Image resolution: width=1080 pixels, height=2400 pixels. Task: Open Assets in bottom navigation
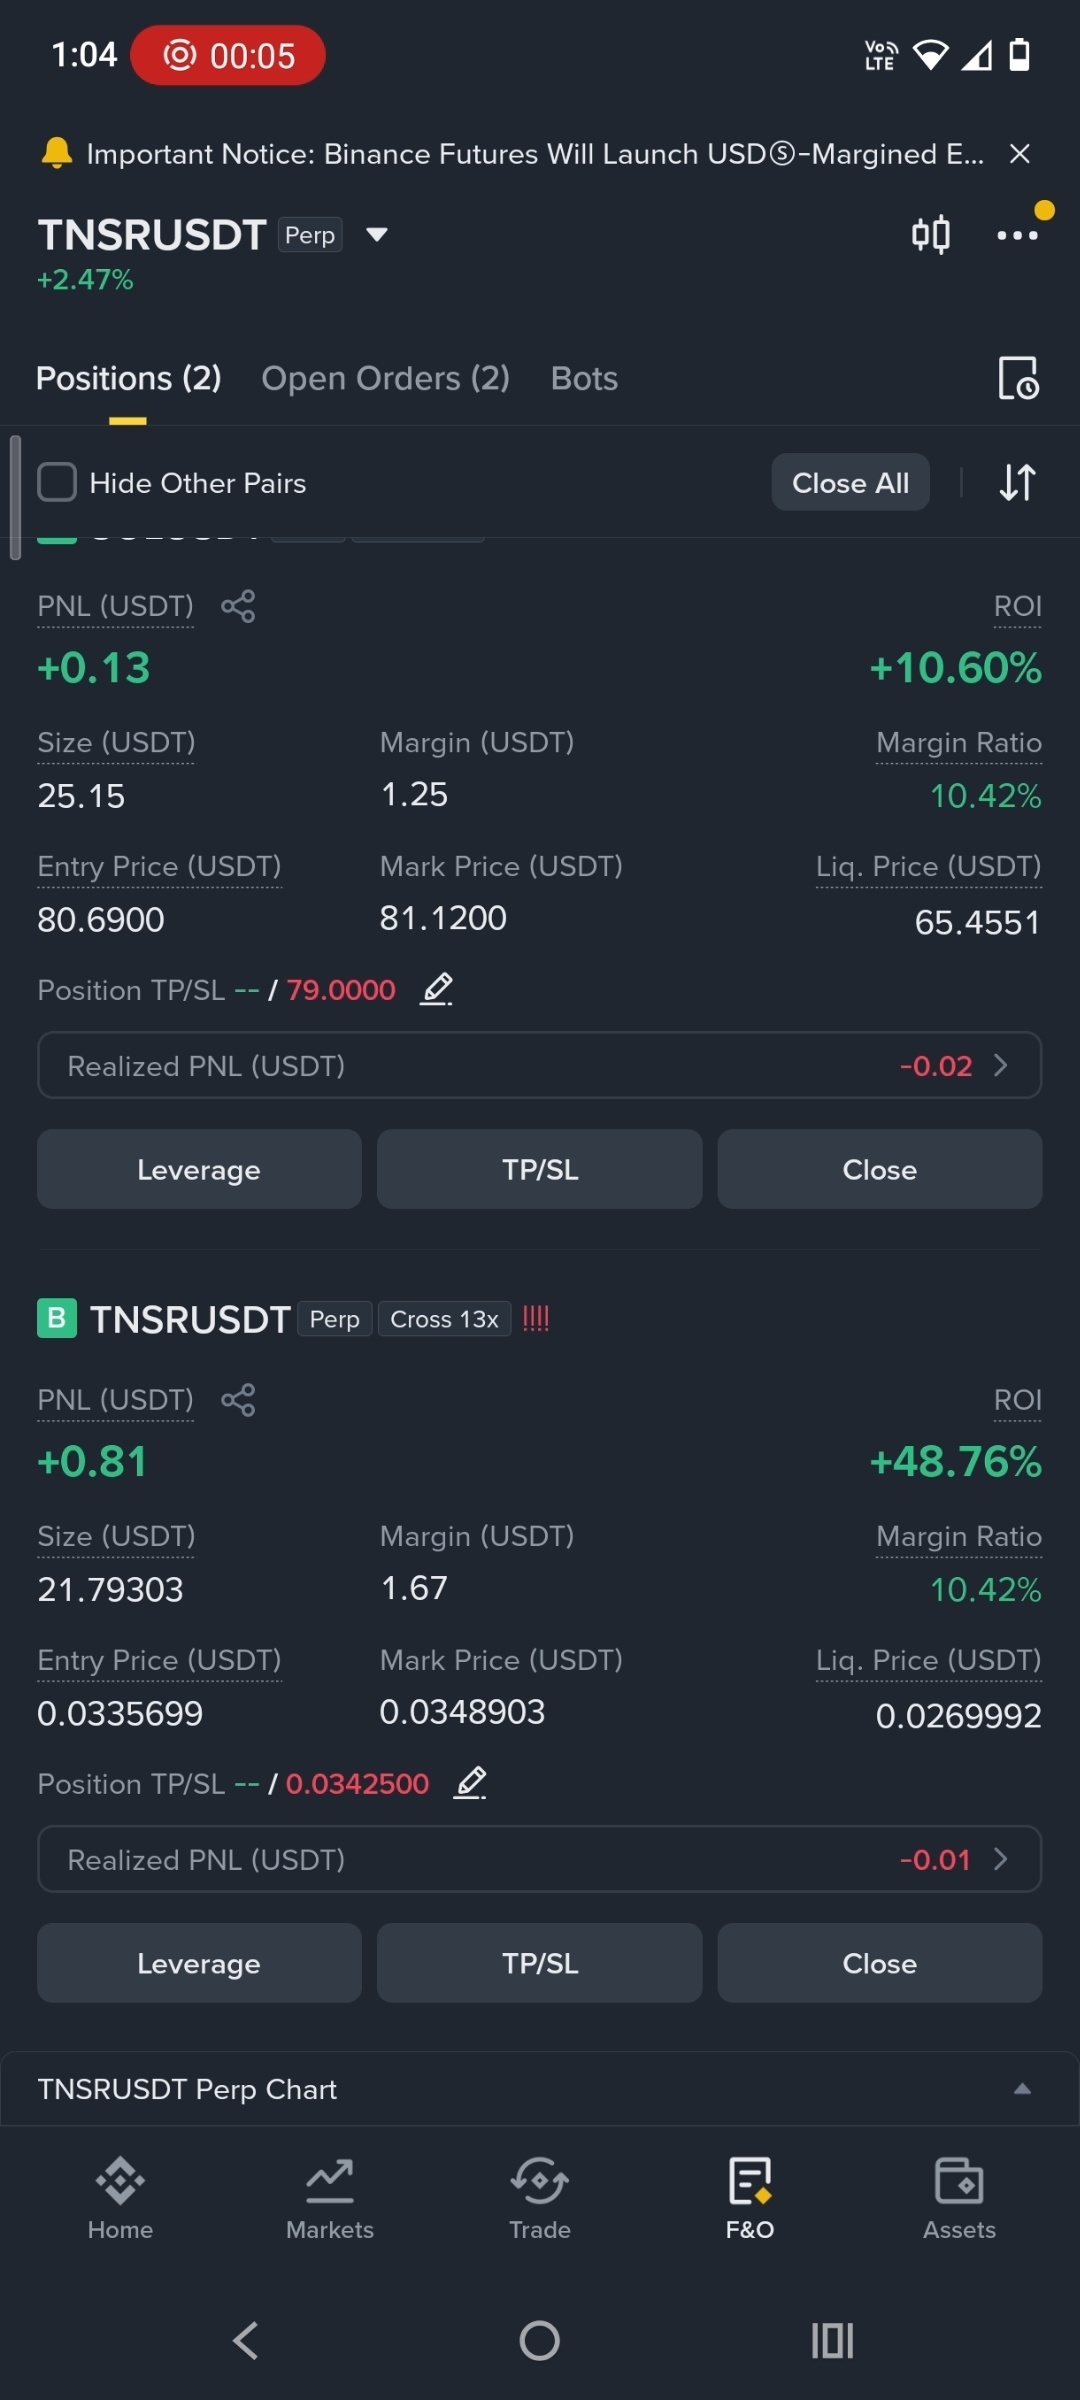tap(959, 2199)
